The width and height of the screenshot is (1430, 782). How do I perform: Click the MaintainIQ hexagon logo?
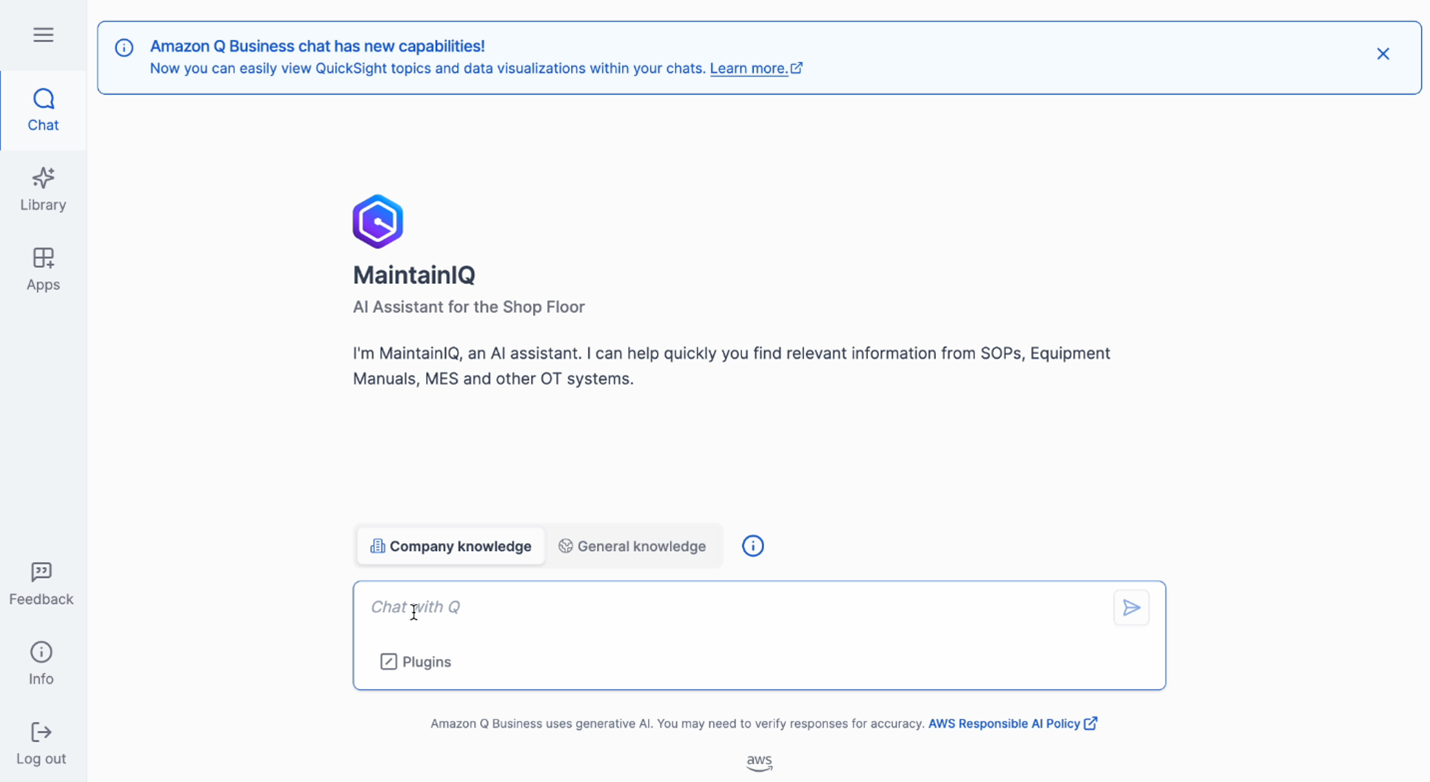point(378,221)
